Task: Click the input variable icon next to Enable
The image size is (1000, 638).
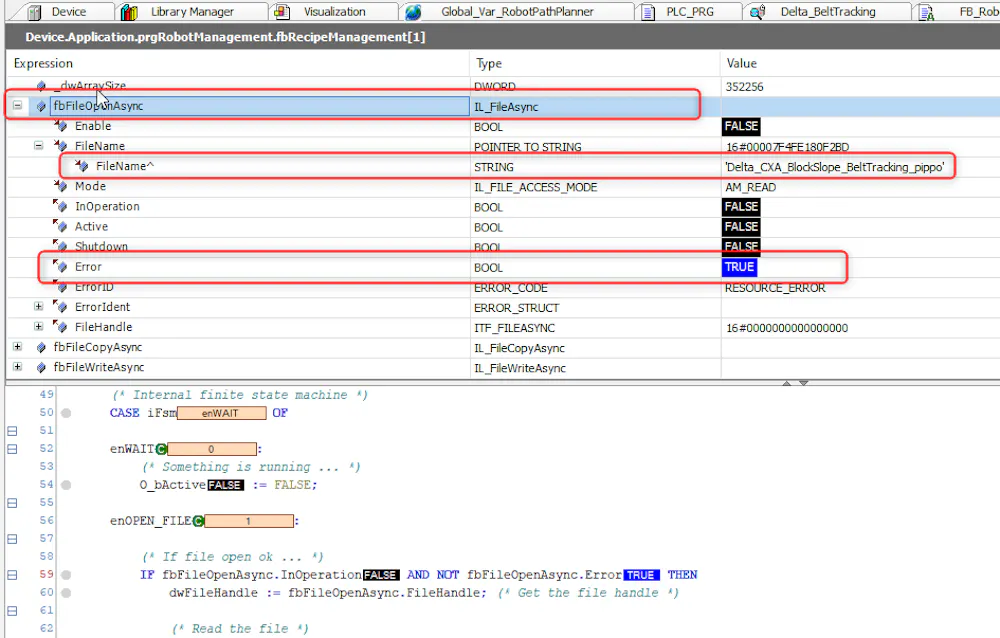Action: [x=61, y=126]
